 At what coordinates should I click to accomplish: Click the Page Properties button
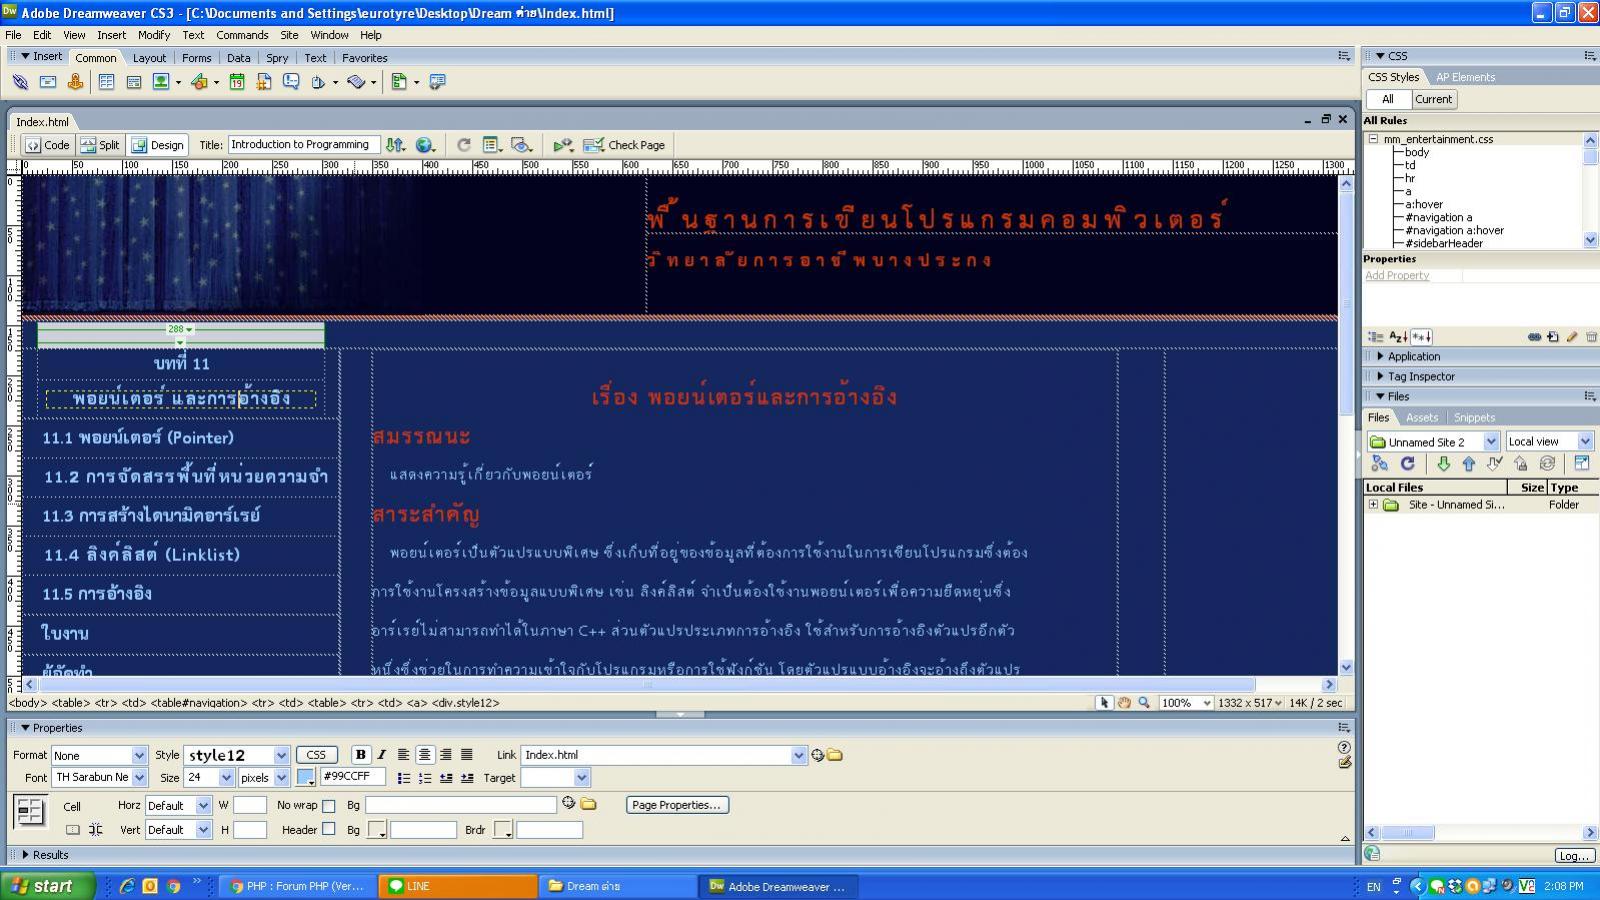677,805
